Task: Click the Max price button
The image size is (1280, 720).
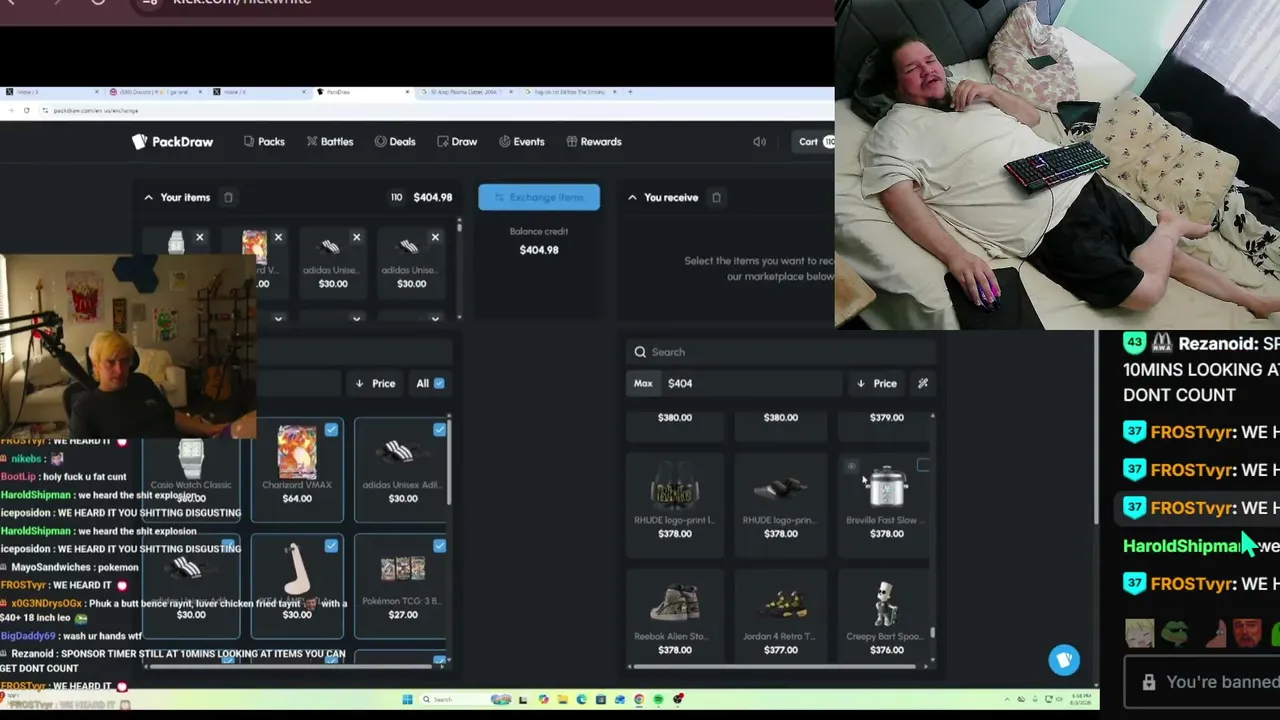Action: 643,384
